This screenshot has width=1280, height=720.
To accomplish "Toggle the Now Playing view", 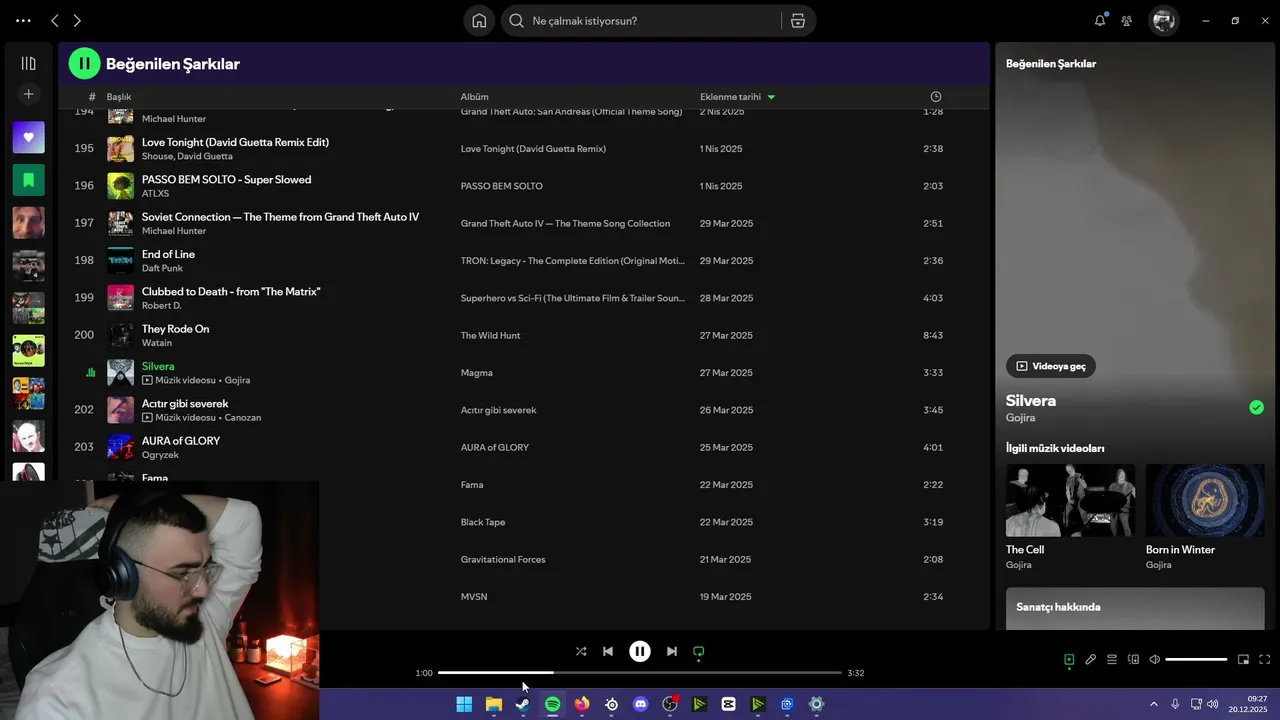I will click(x=1069, y=659).
